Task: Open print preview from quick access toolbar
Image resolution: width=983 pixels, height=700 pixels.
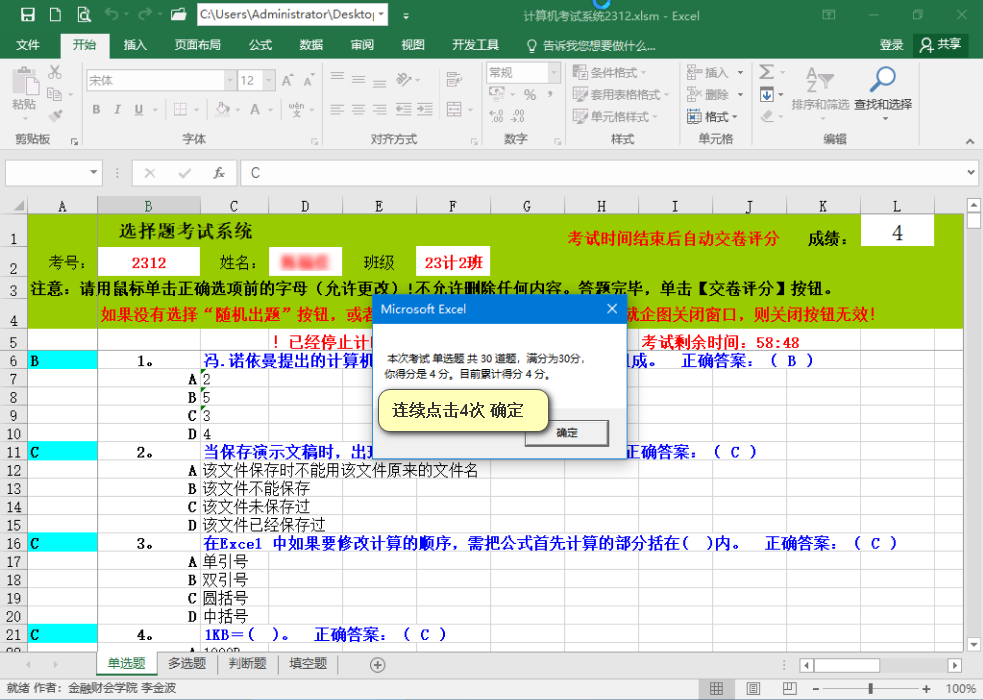Action: coord(83,14)
